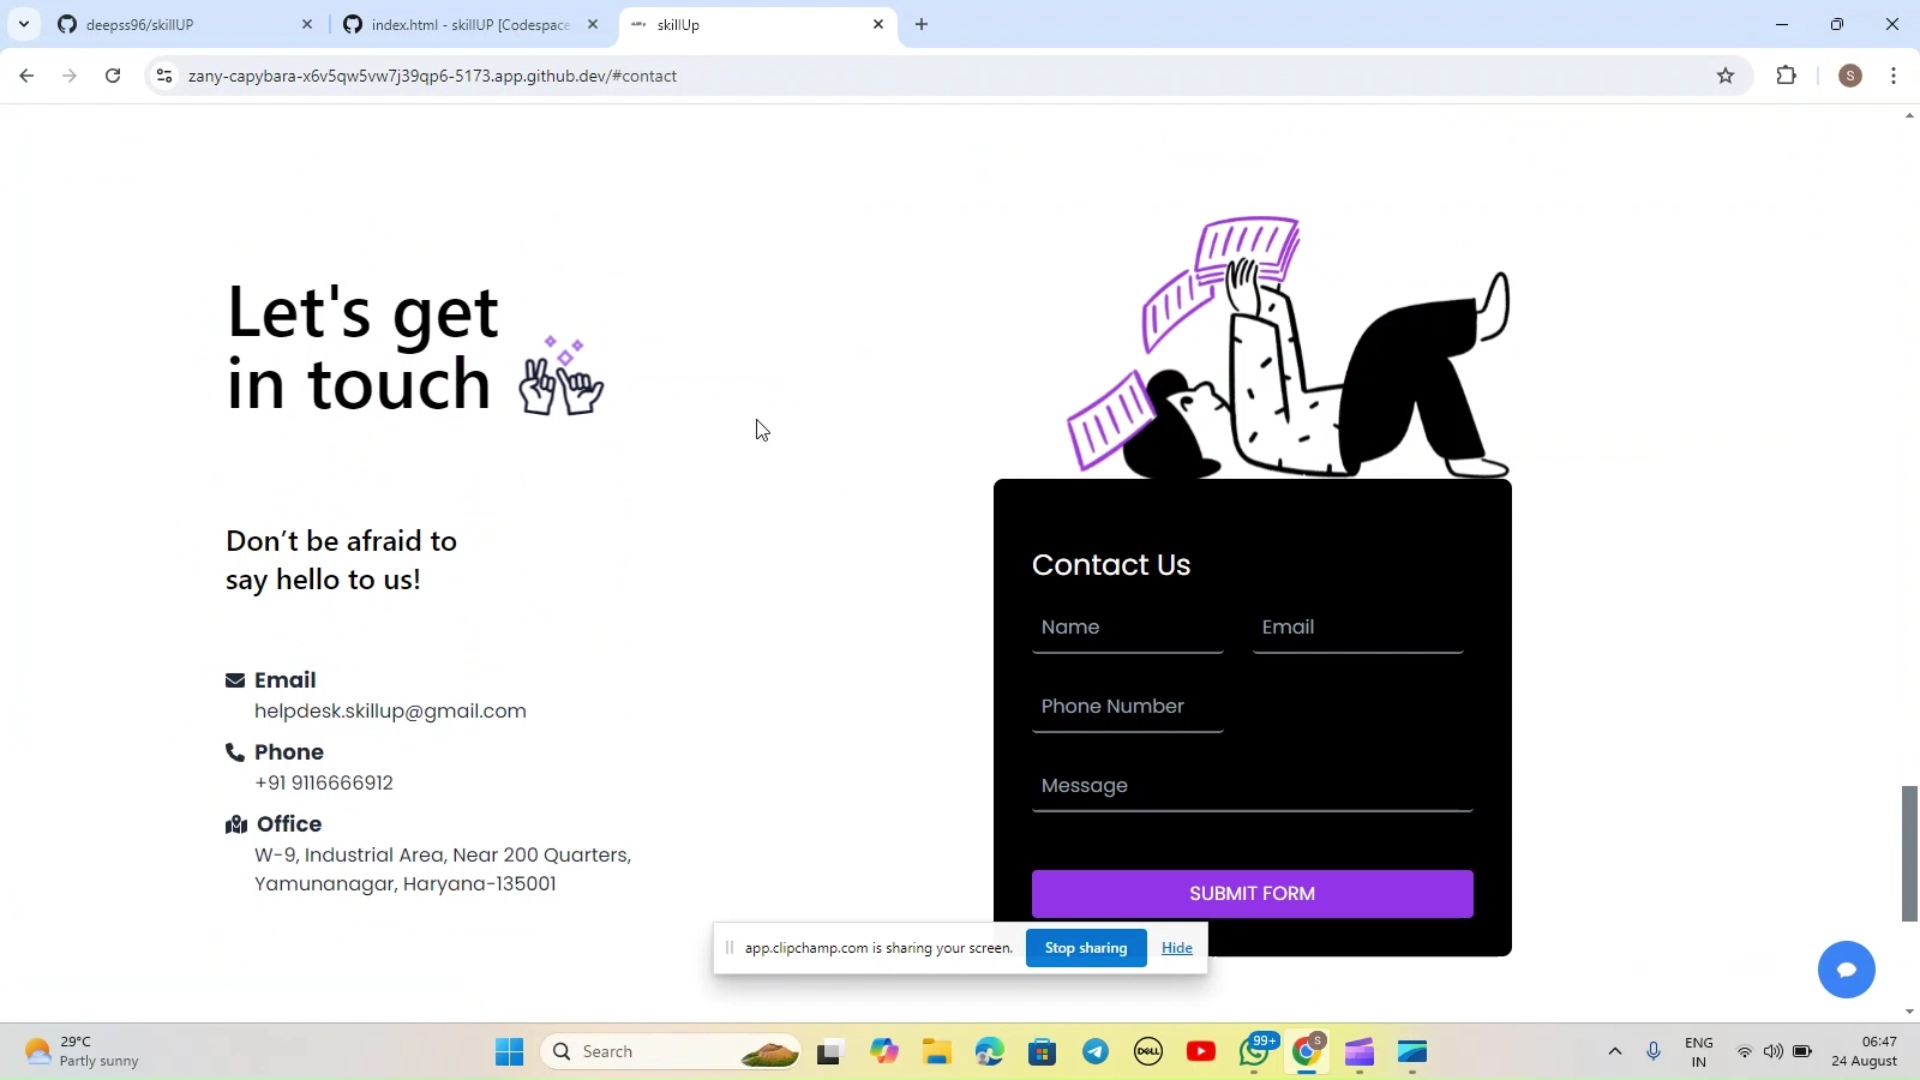Open the Chrome profile avatar
The image size is (1920, 1080).
[x=1850, y=76]
